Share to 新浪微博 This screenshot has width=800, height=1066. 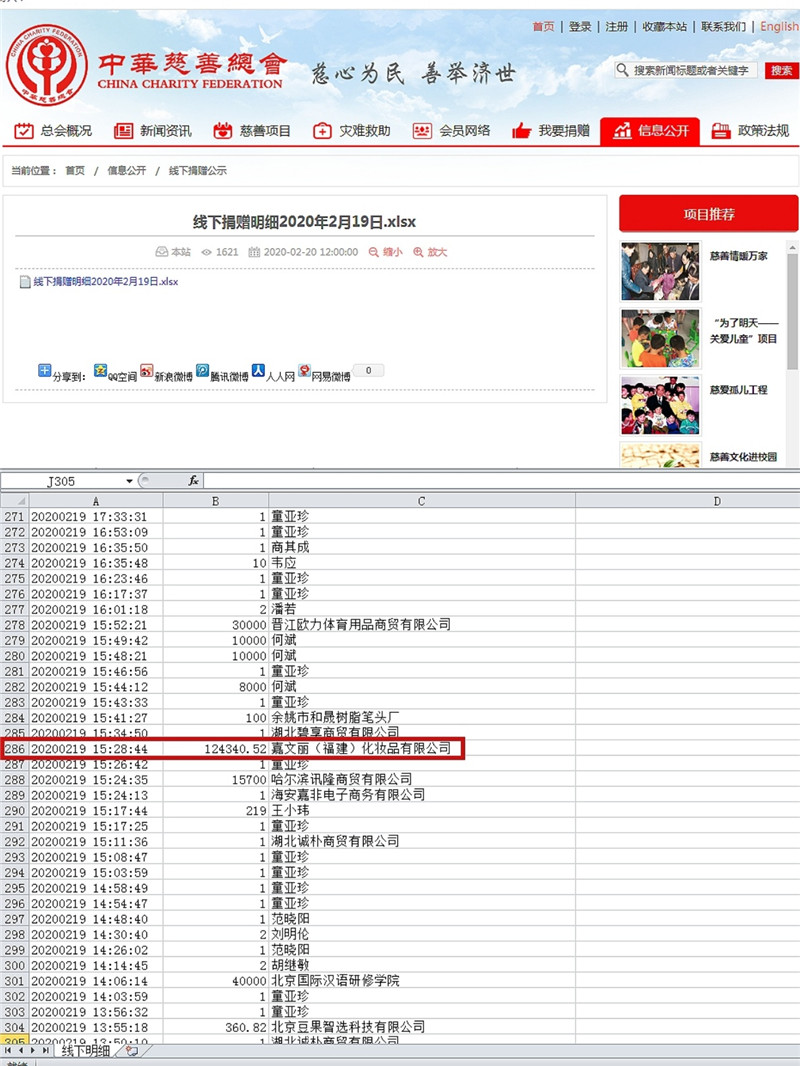point(166,373)
